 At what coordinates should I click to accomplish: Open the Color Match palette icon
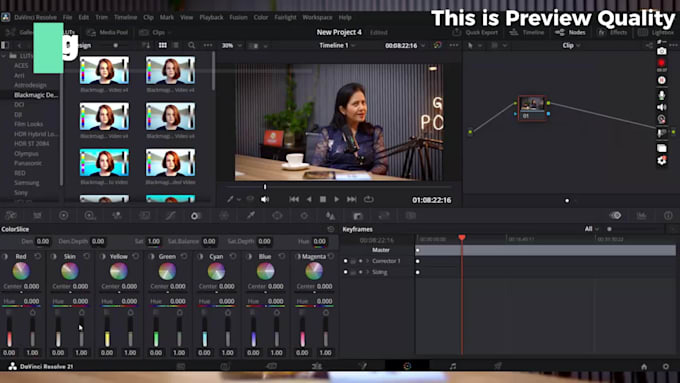(x=37, y=216)
